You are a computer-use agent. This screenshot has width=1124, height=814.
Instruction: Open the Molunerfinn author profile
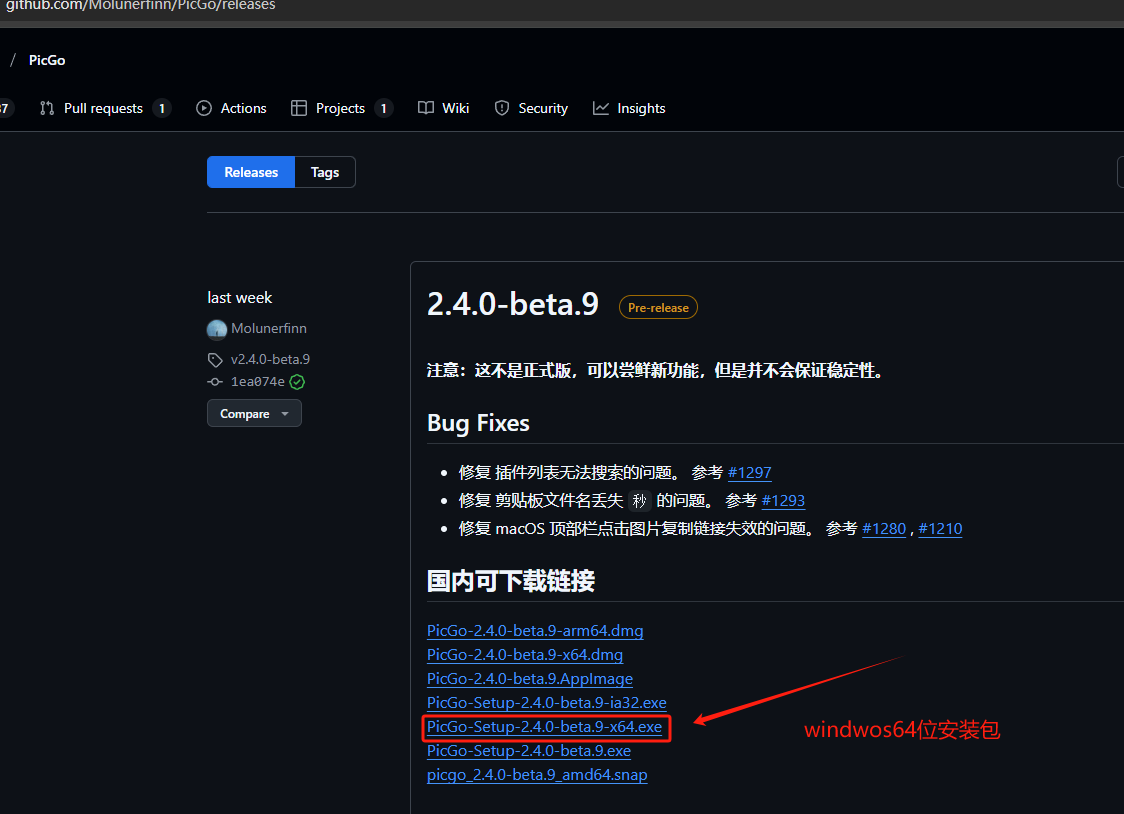pyautogui.click(x=269, y=328)
